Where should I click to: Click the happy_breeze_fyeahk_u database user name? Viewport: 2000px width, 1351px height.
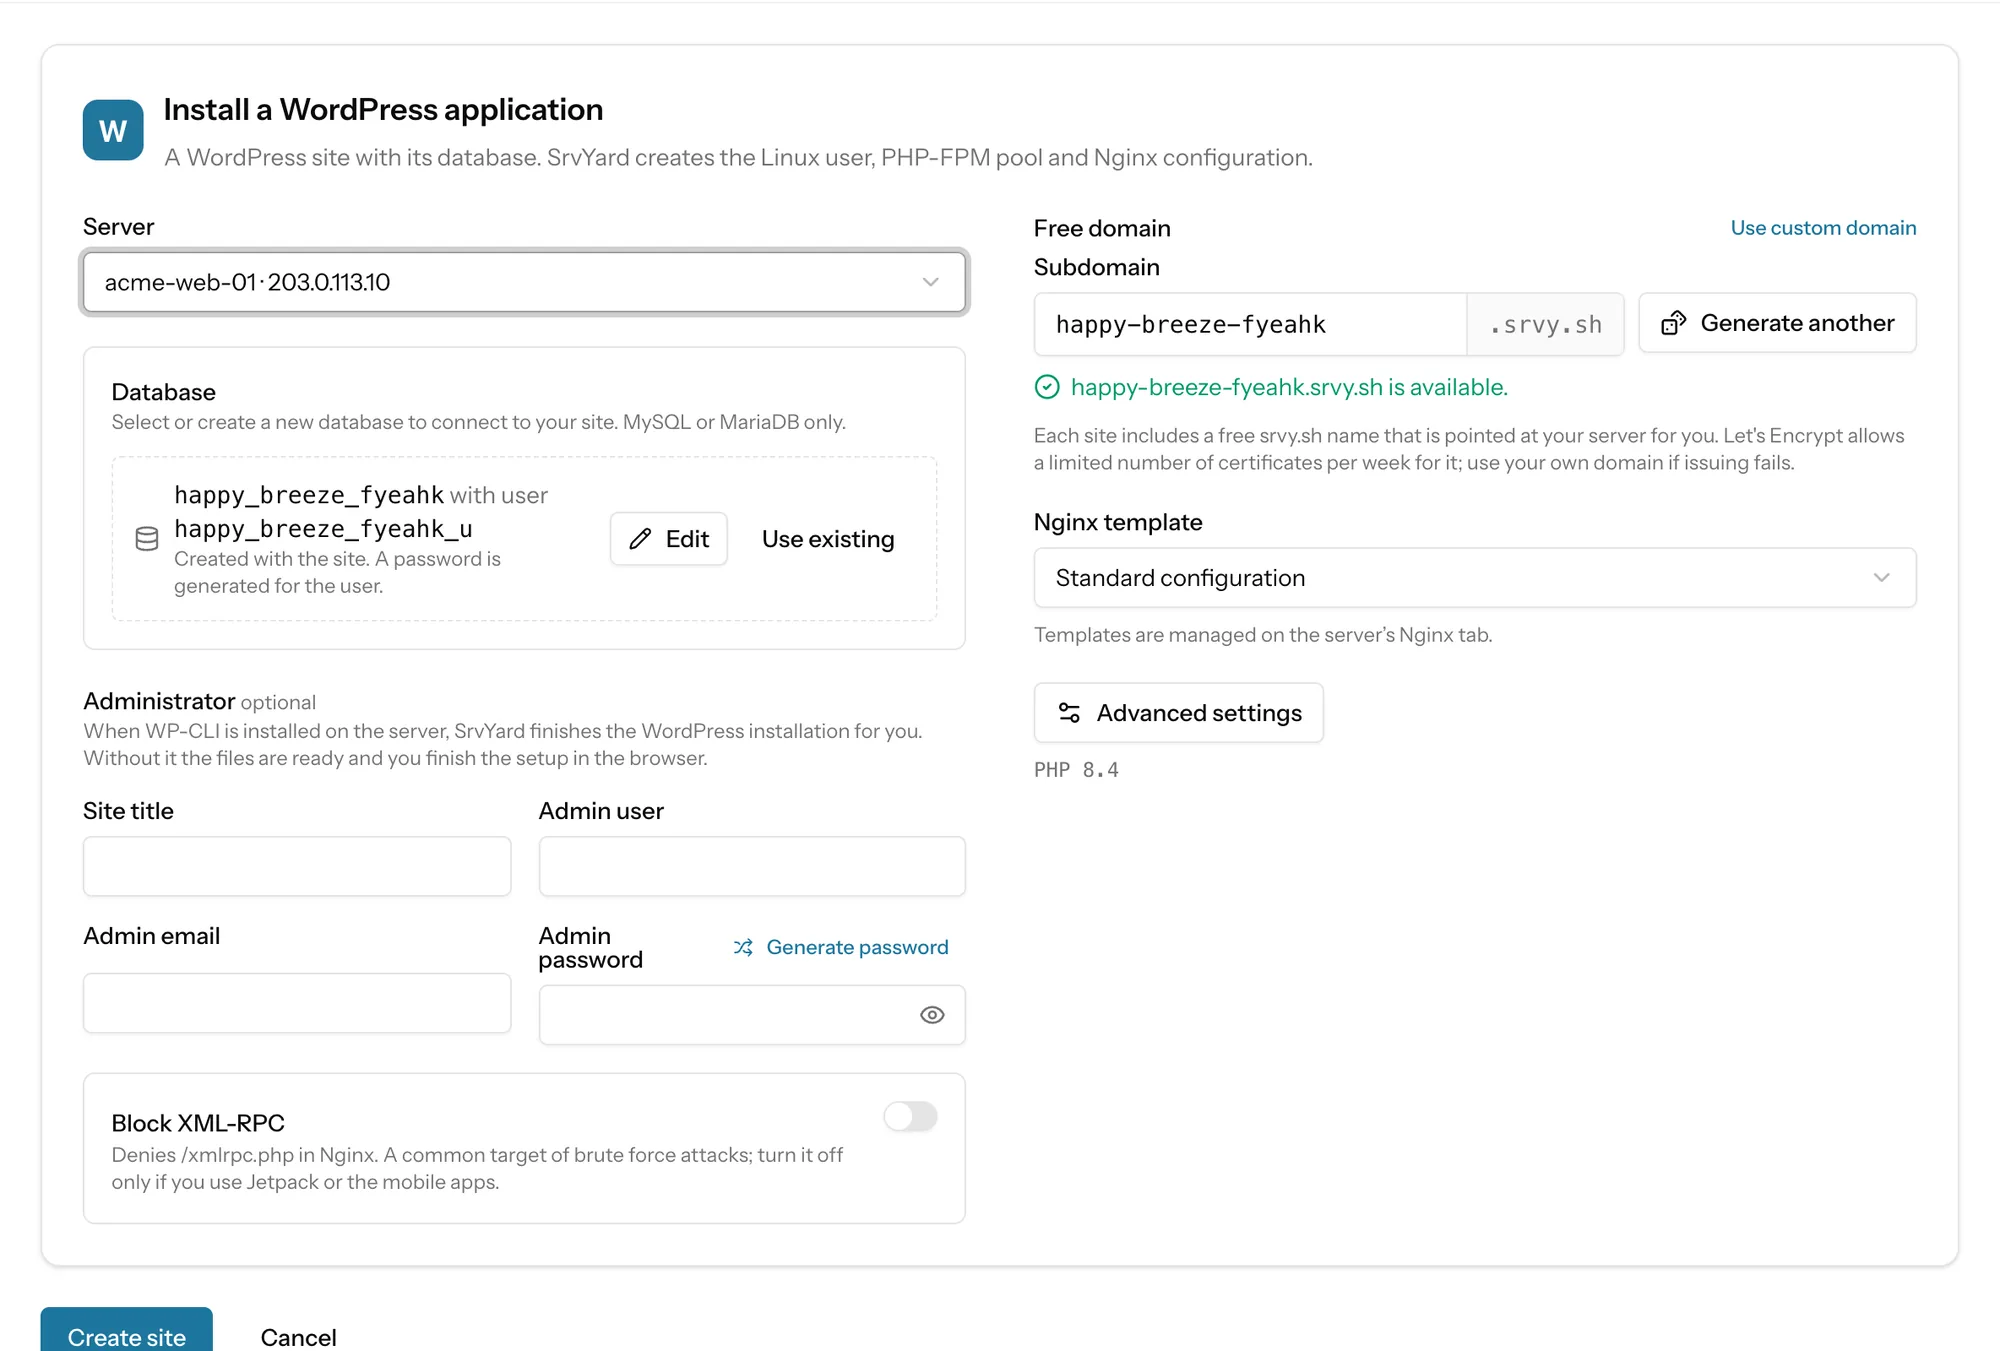(323, 528)
